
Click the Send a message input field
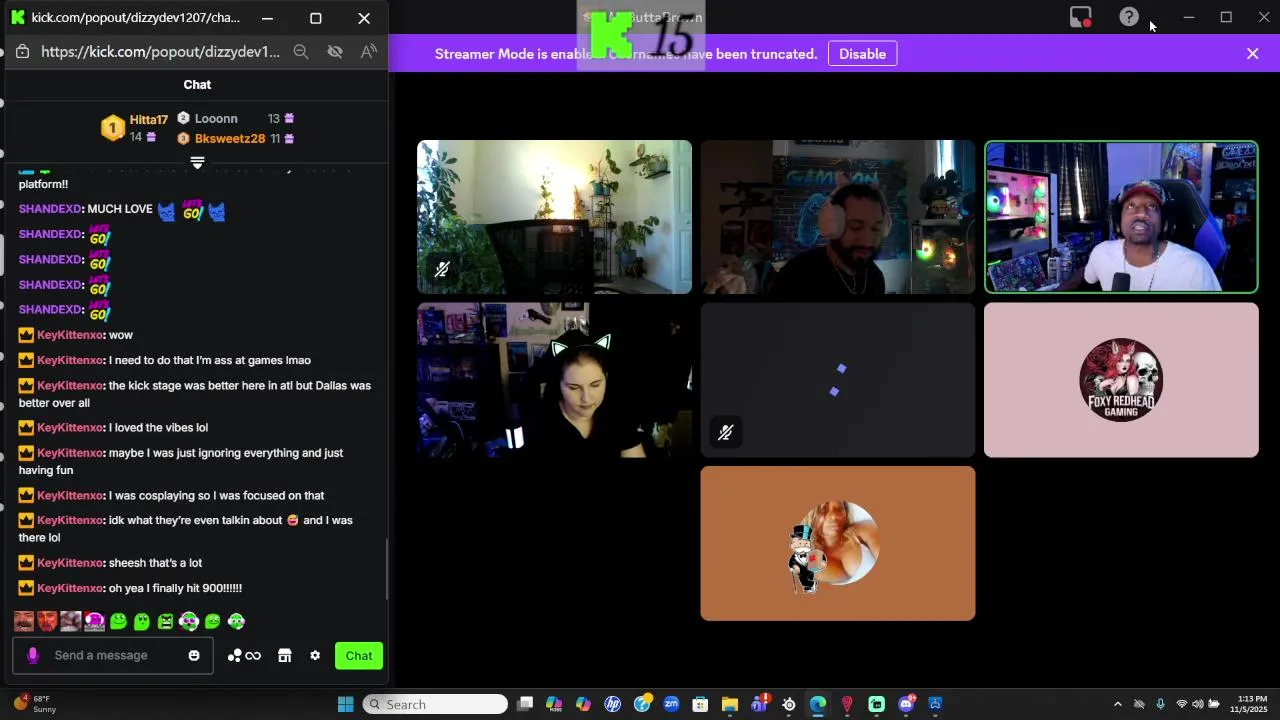click(x=112, y=656)
